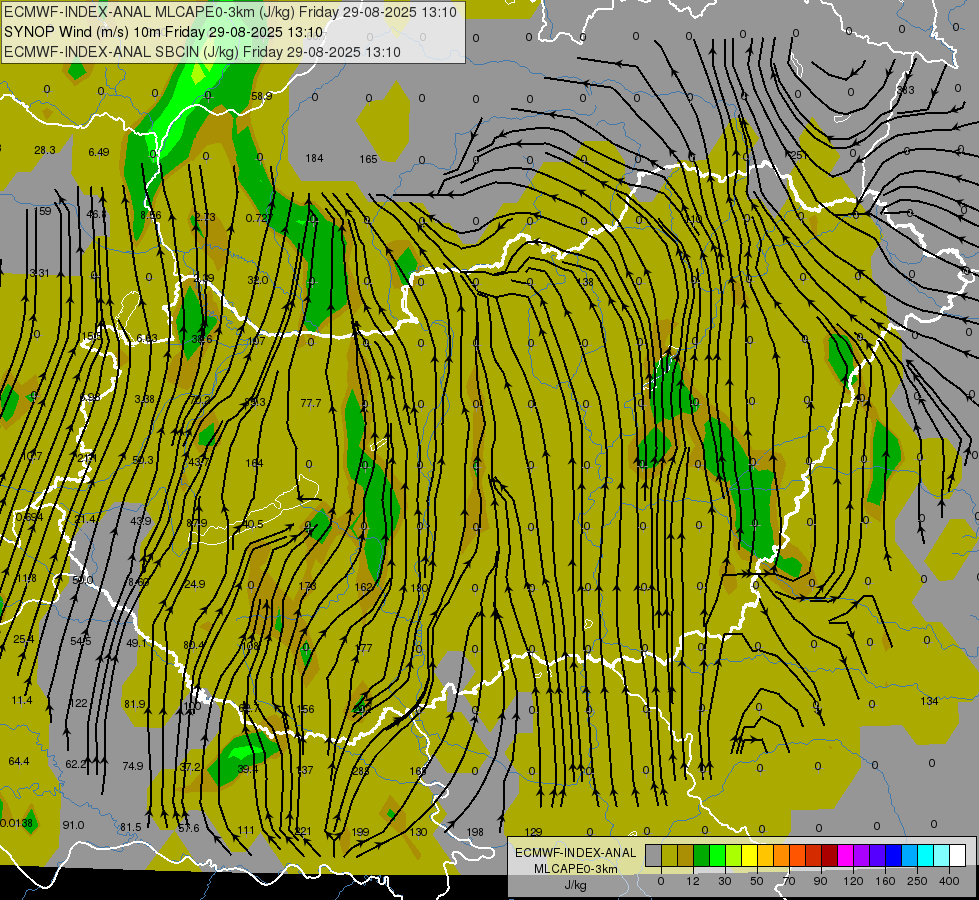Click the MLCAPE0-3km title line
The image size is (979, 900).
[230, 12]
